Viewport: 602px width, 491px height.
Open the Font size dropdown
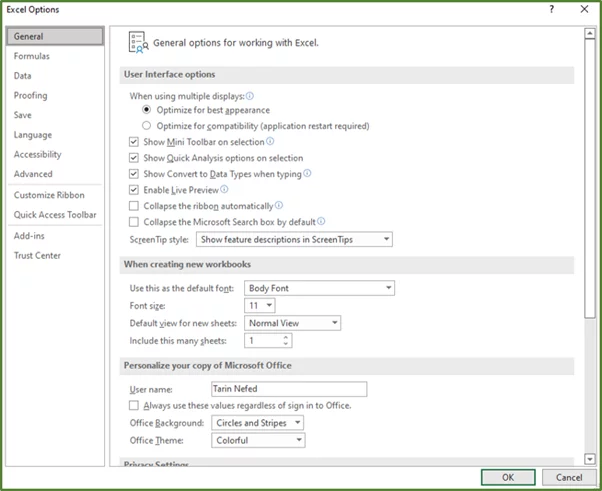pyautogui.click(x=260, y=306)
